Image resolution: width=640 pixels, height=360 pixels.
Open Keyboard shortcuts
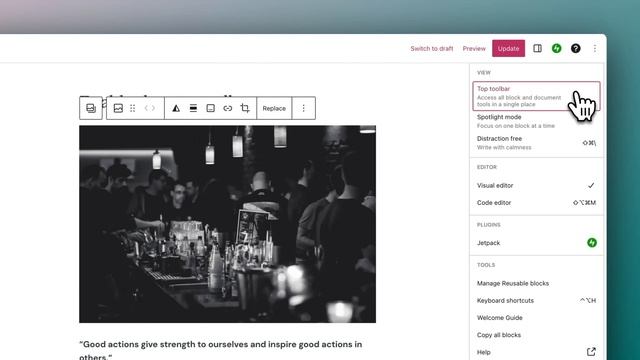(x=536, y=300)
